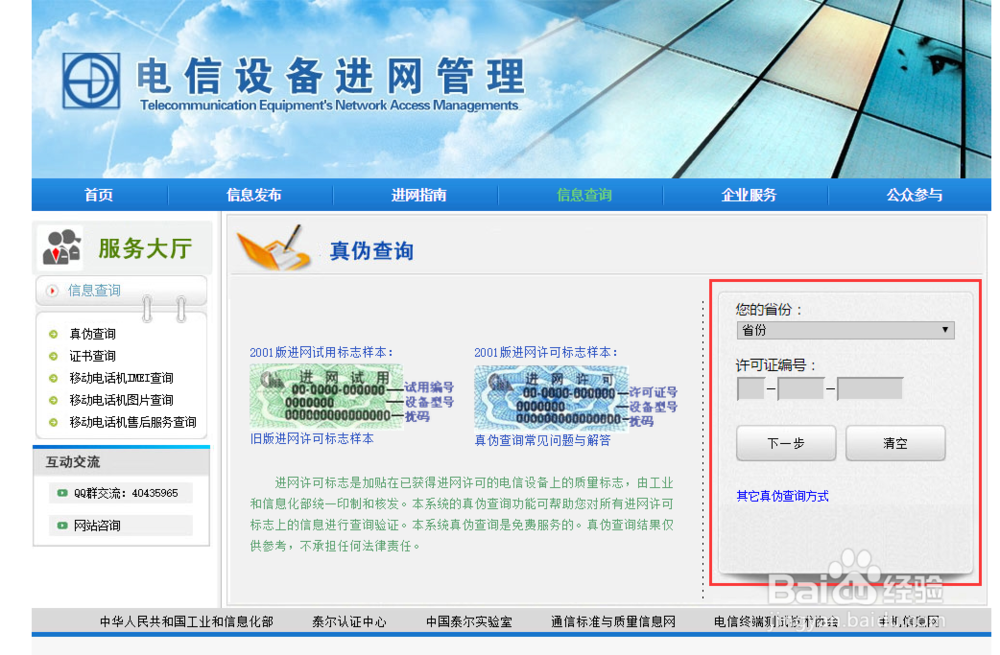Switch to the 信息查询 navigation tab
Screen dimensions: 1000x655
coord(584,195)
